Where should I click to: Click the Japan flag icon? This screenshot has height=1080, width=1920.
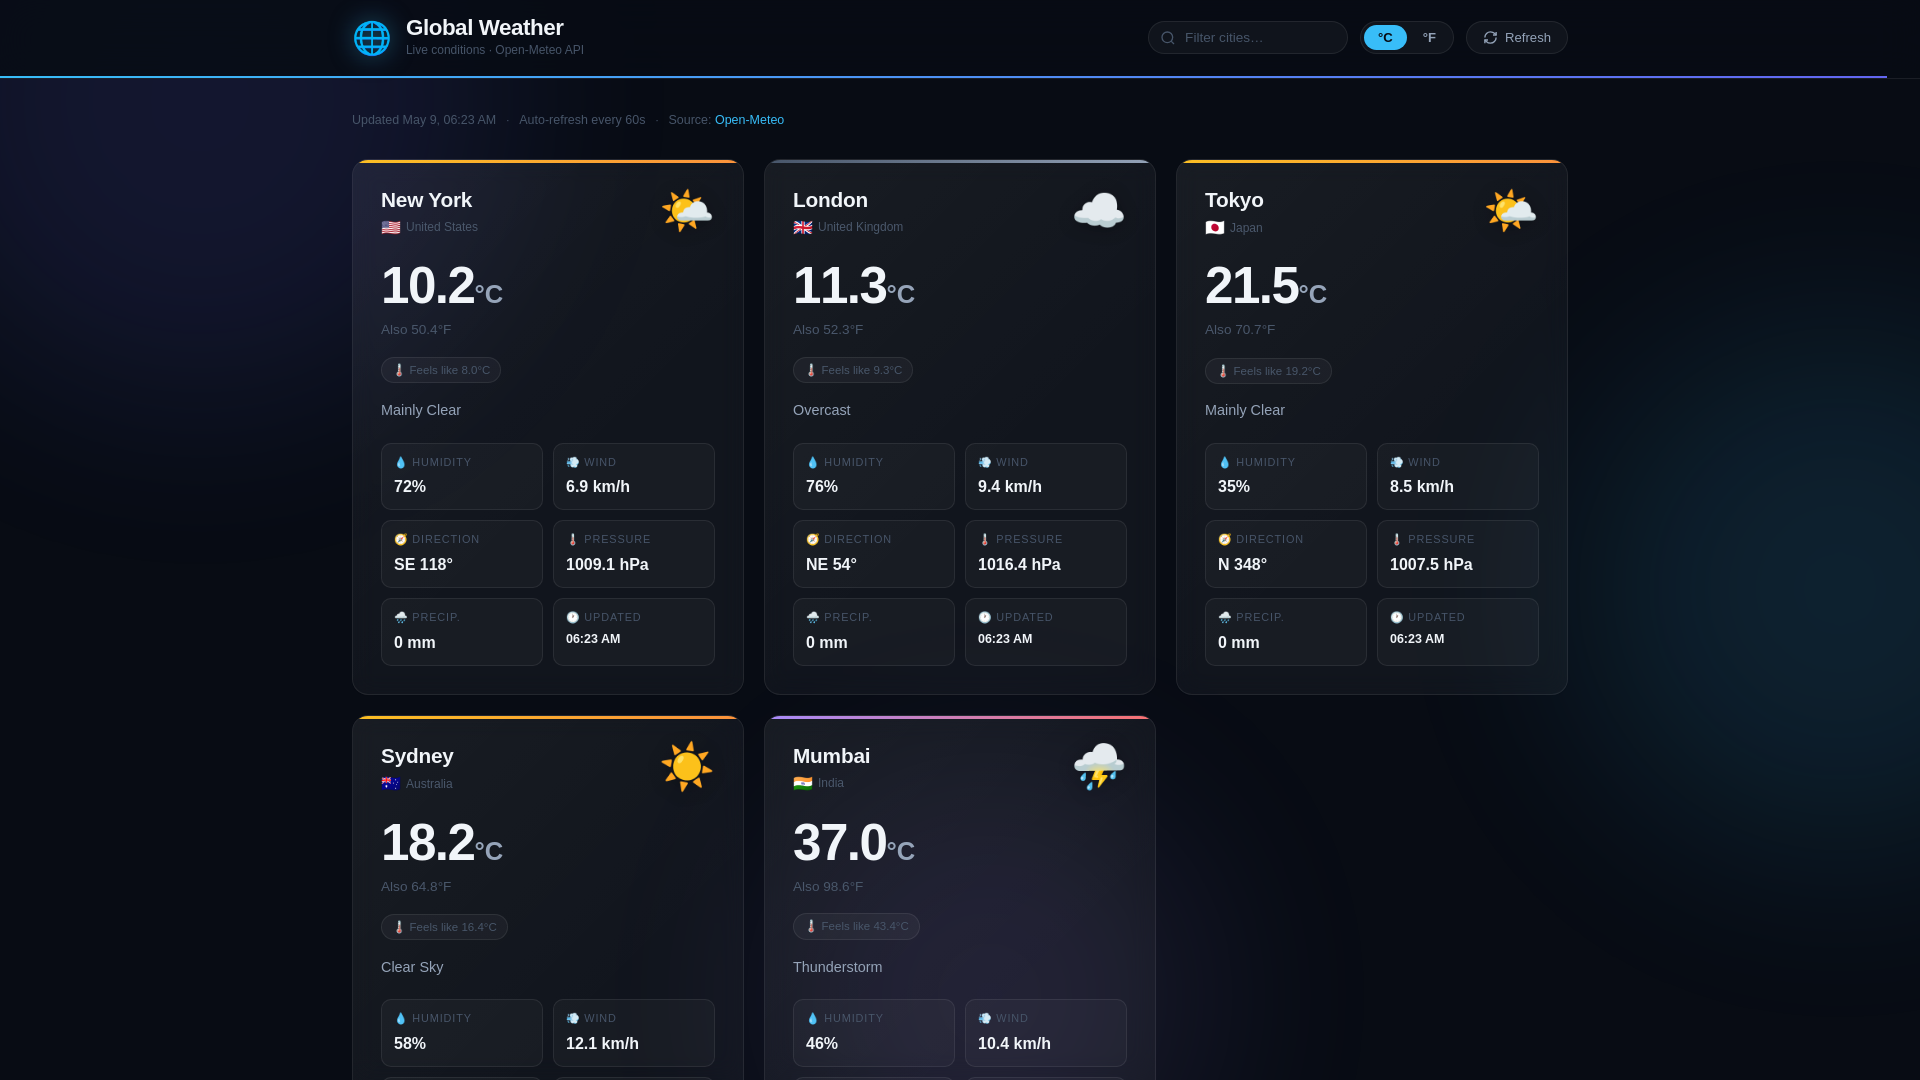[1215, 228]
